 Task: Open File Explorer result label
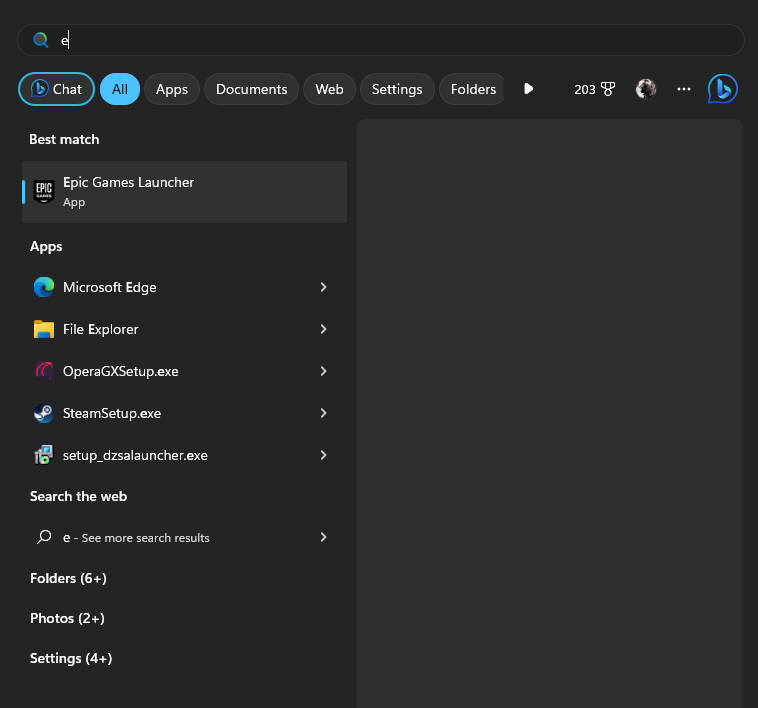(x=101, y=329)
